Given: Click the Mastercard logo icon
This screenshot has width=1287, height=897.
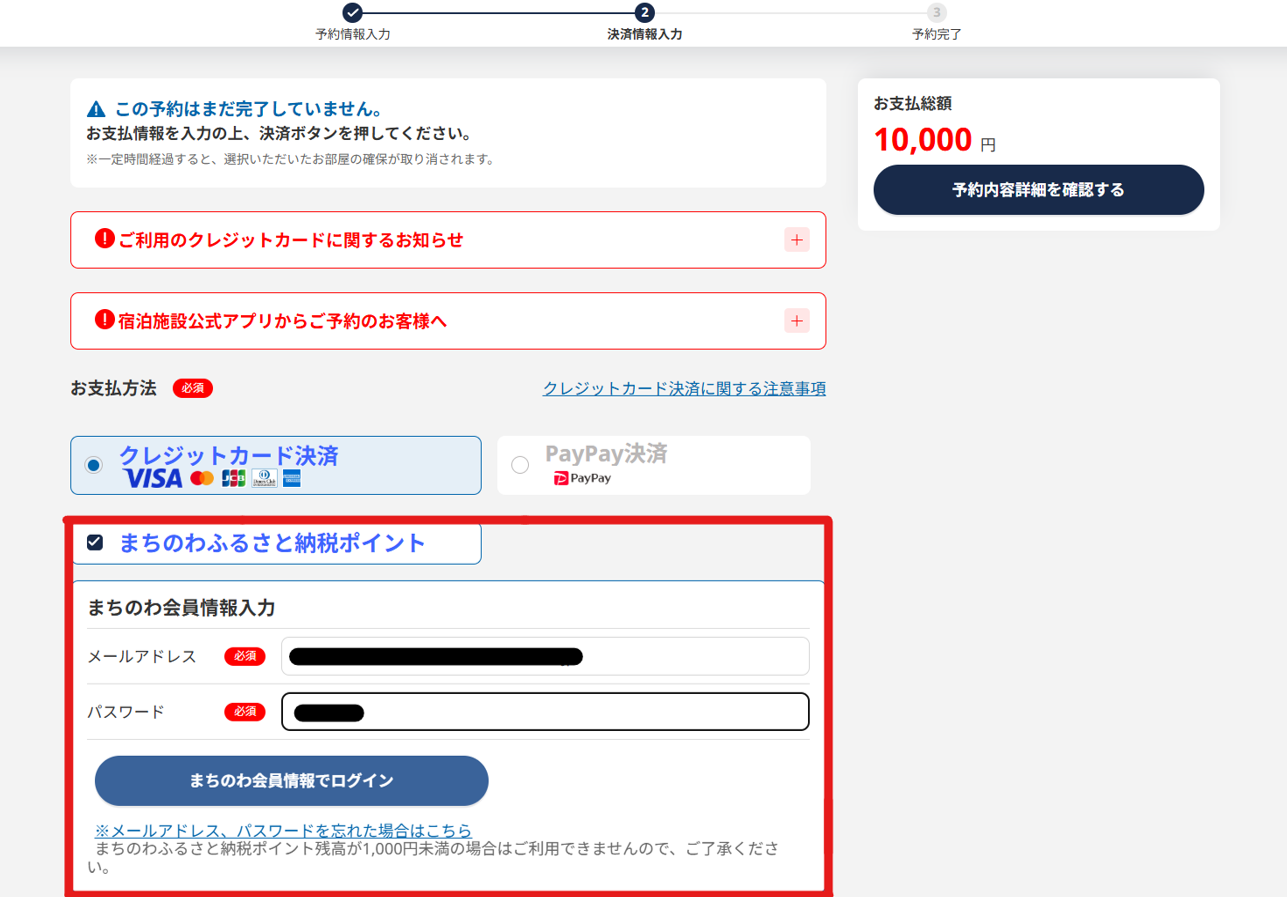Looking at the screenshot, I should 202,479.
